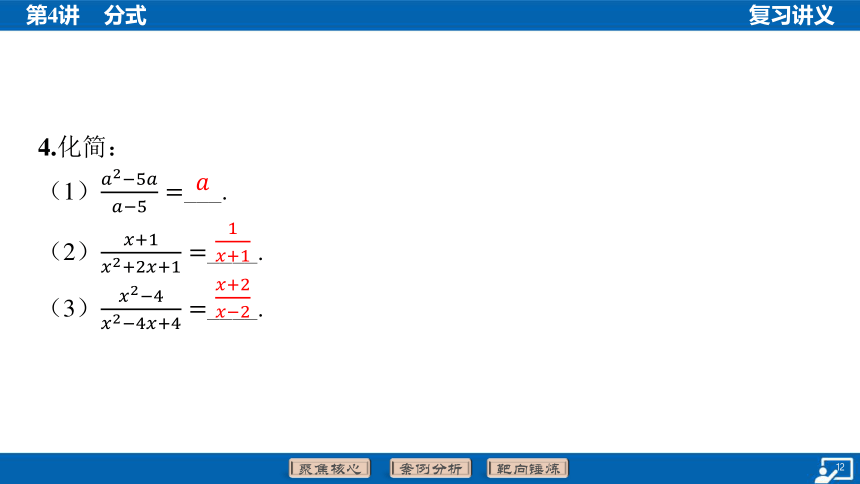Click the red answer fraction 1 over x+1
Screen dimensions: 860x484
(233, 242)
